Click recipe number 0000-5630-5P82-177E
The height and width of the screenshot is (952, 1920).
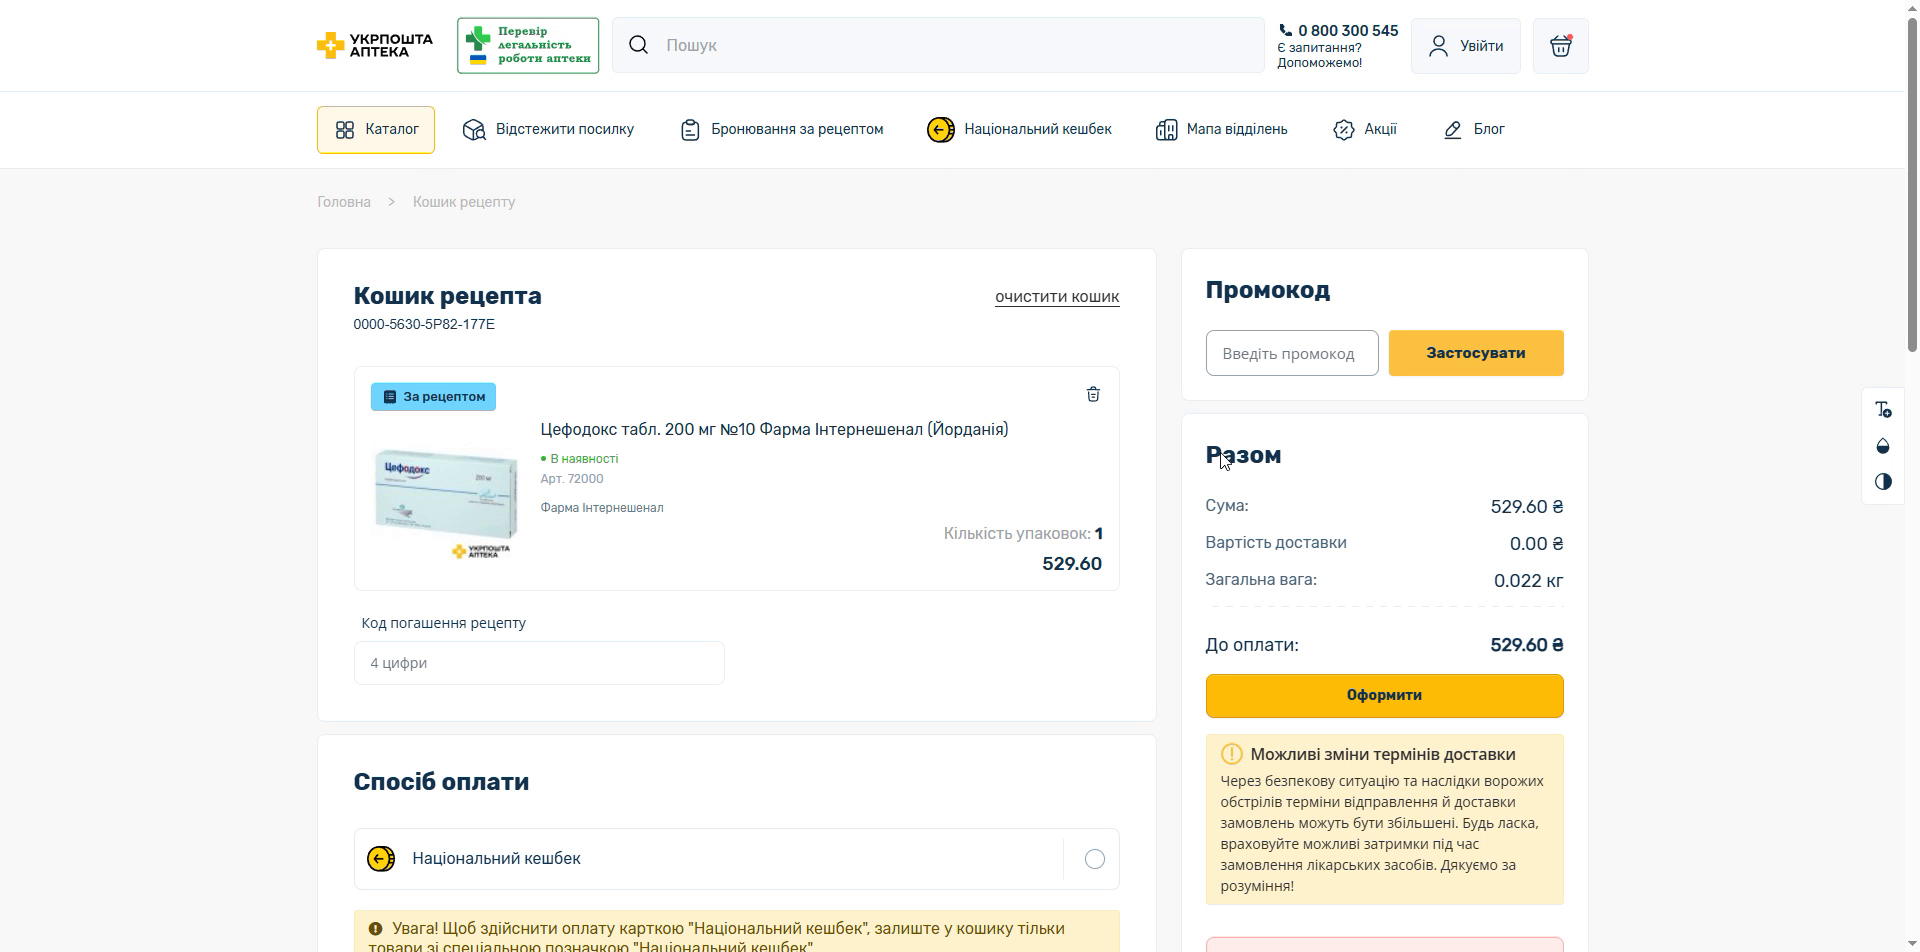click(x=424, y=324)
